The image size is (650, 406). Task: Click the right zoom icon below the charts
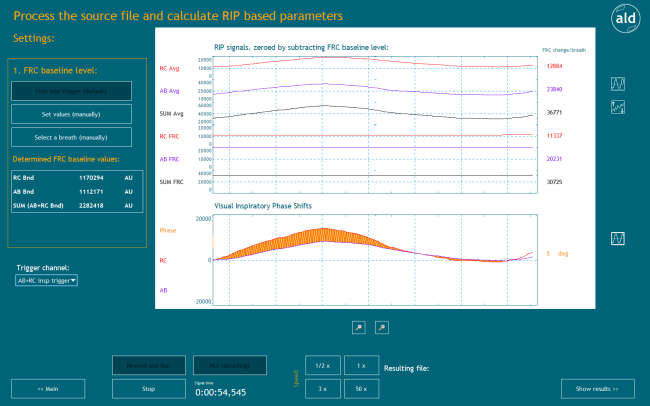click(381, 327)
